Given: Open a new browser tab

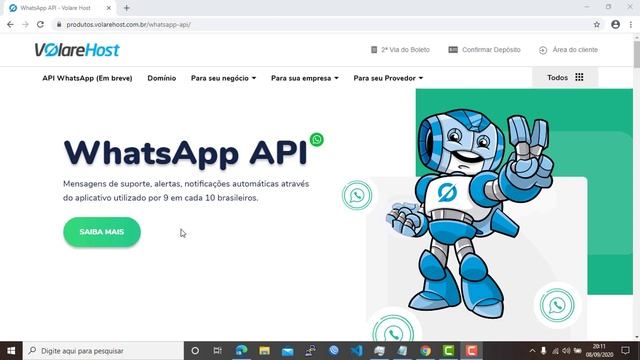Looking at the screenshot, I should point(127,8).
